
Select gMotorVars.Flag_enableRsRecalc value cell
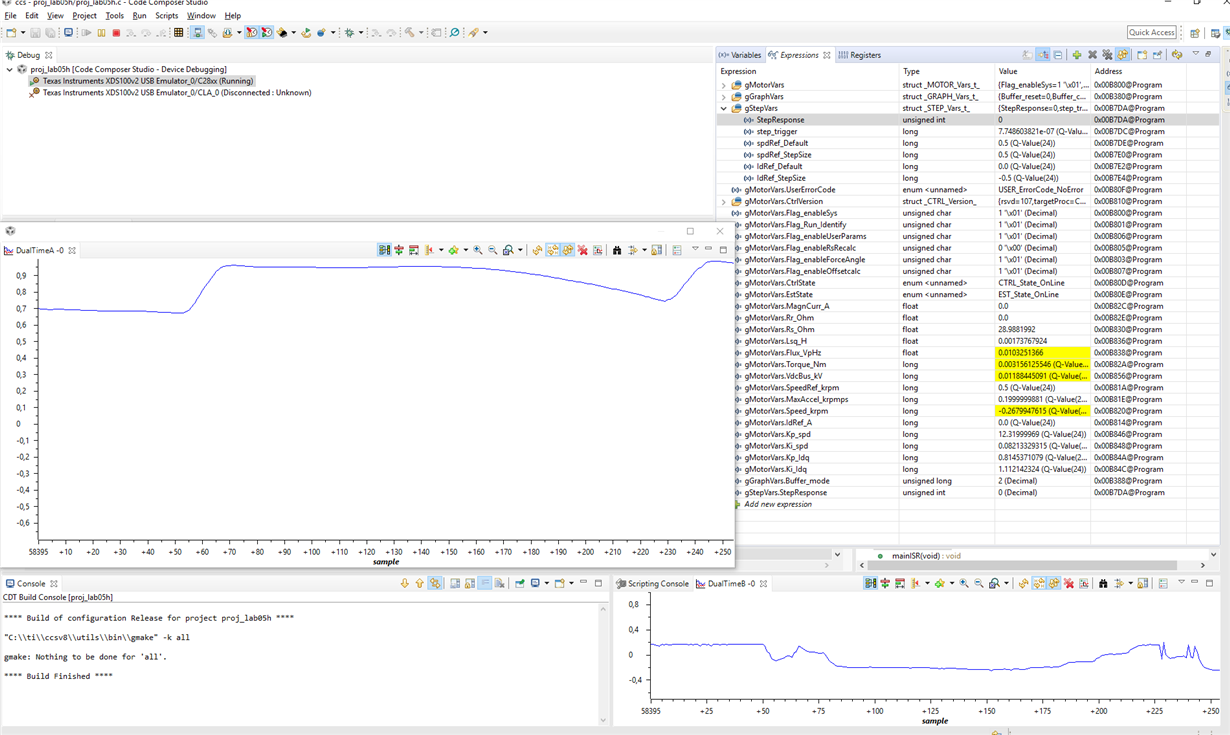tap(1042, 248)
